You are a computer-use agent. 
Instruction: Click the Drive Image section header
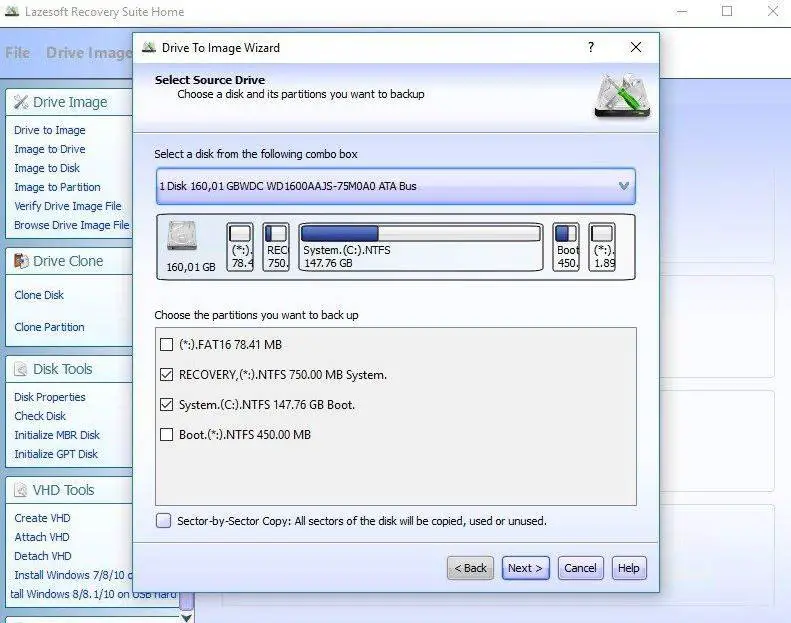69,102
